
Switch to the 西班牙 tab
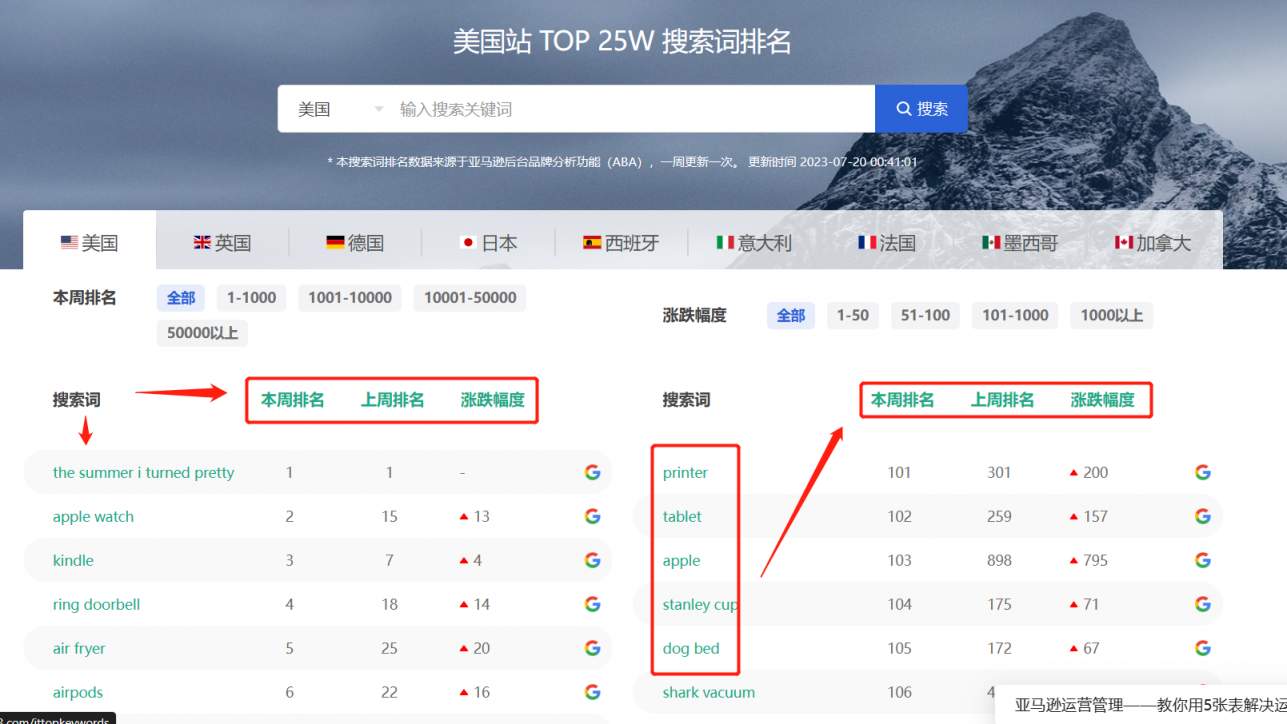[x=621, y=242]
